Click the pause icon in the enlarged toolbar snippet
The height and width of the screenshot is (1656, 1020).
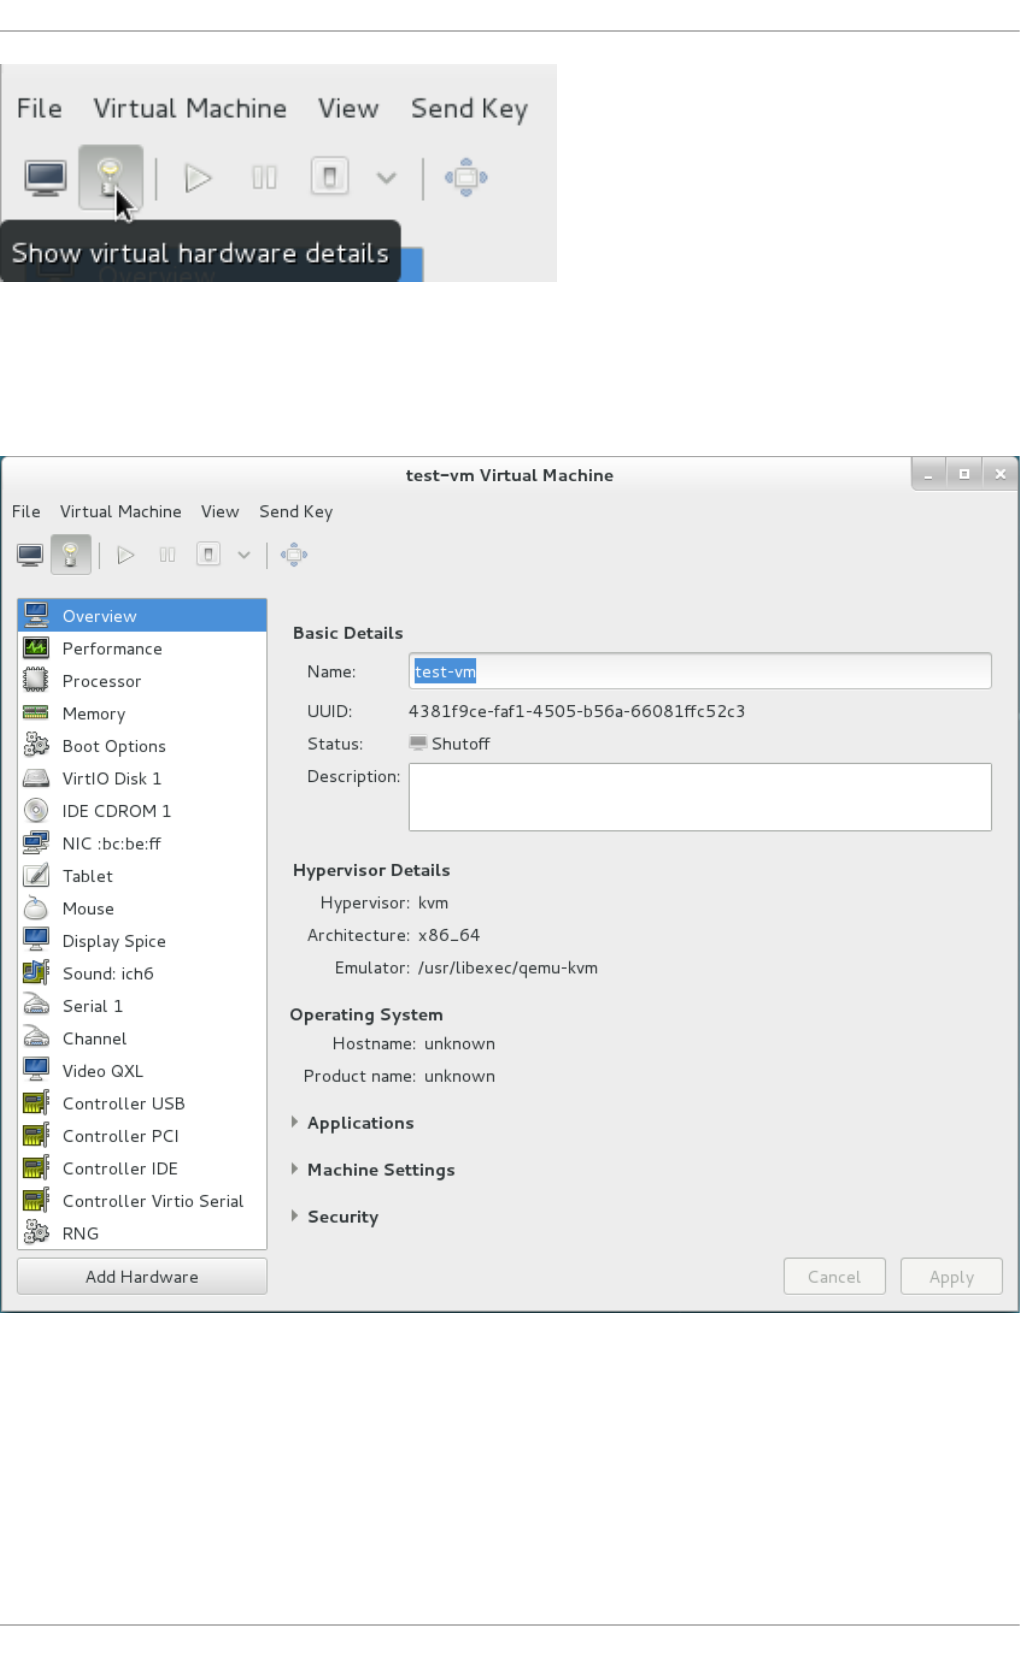(264, 178)
